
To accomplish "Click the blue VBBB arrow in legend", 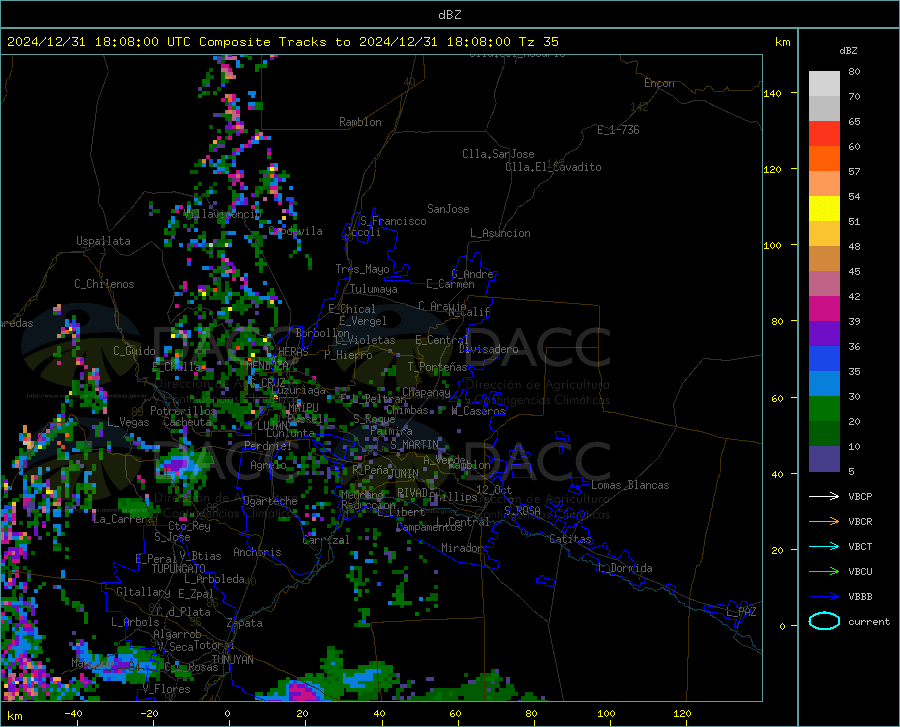I will click(x=824, y=597).
